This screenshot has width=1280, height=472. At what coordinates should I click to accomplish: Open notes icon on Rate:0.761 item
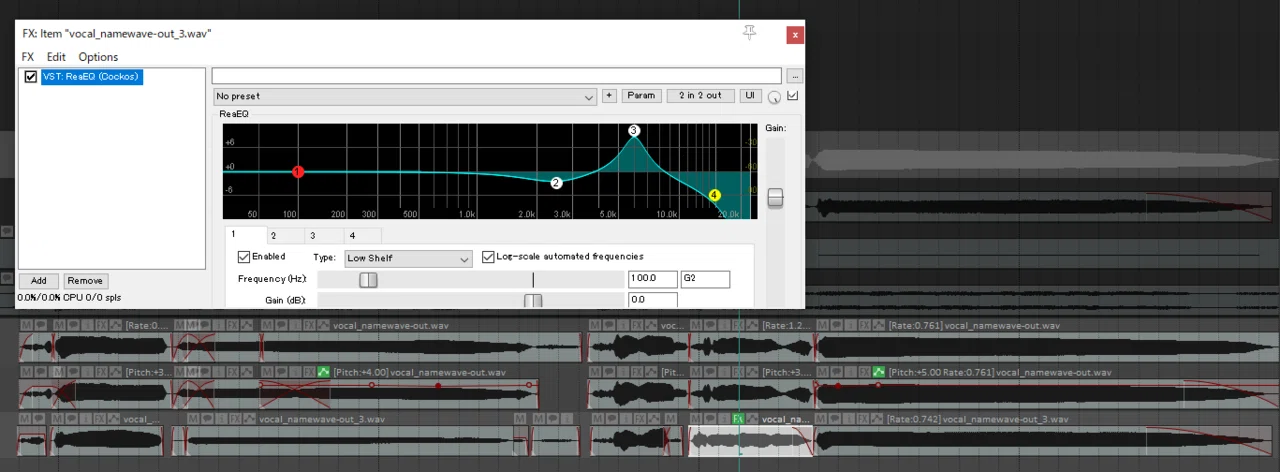[836, 326]
